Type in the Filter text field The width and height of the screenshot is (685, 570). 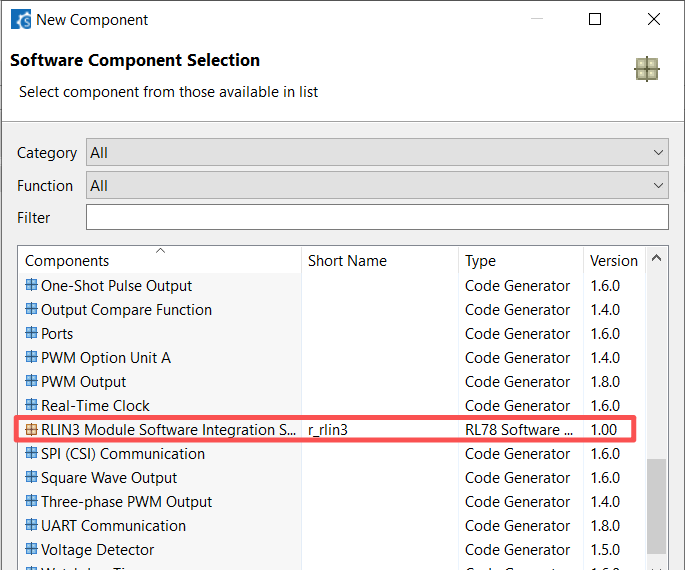click(377, 218)
